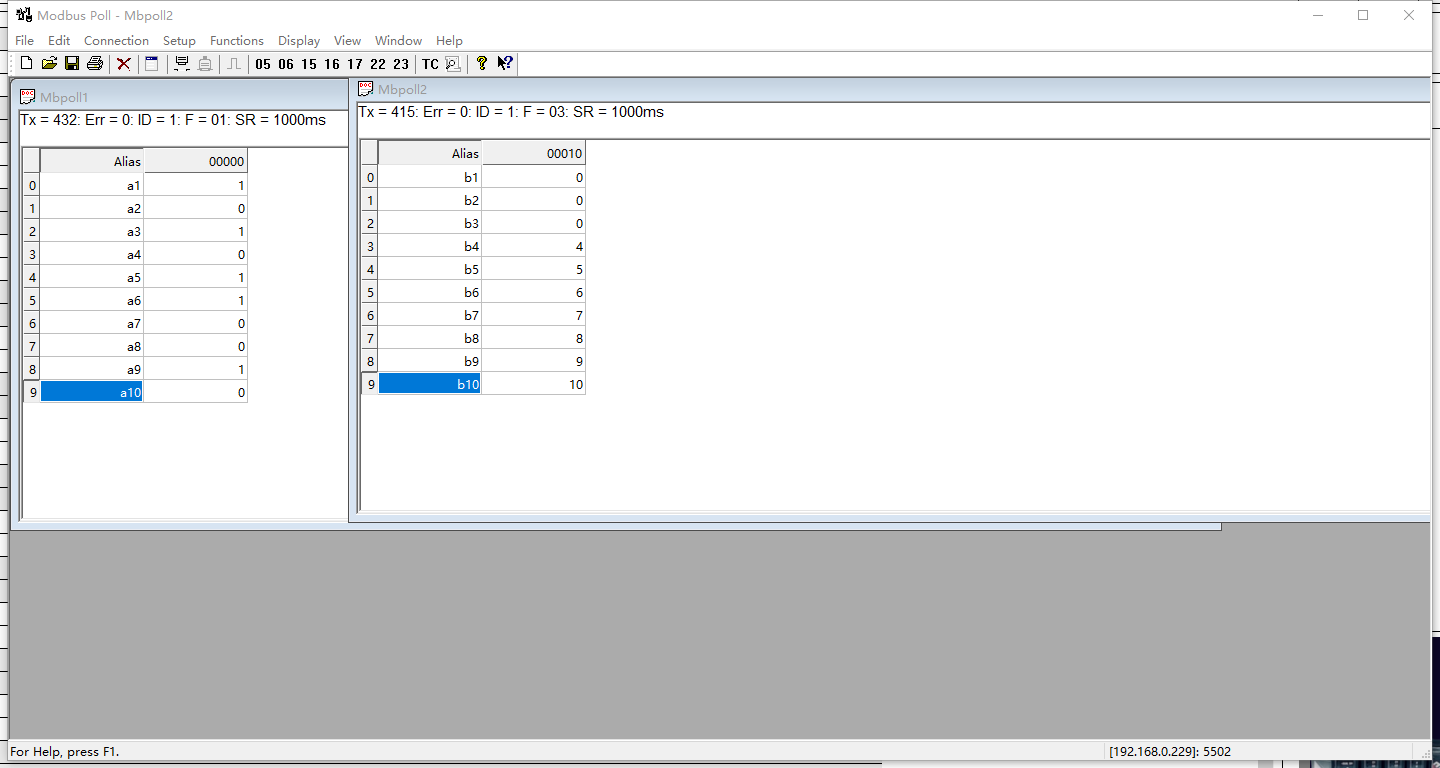
Task: Click the Alias column header in Mbpoll1
Action: coord(92,161)
